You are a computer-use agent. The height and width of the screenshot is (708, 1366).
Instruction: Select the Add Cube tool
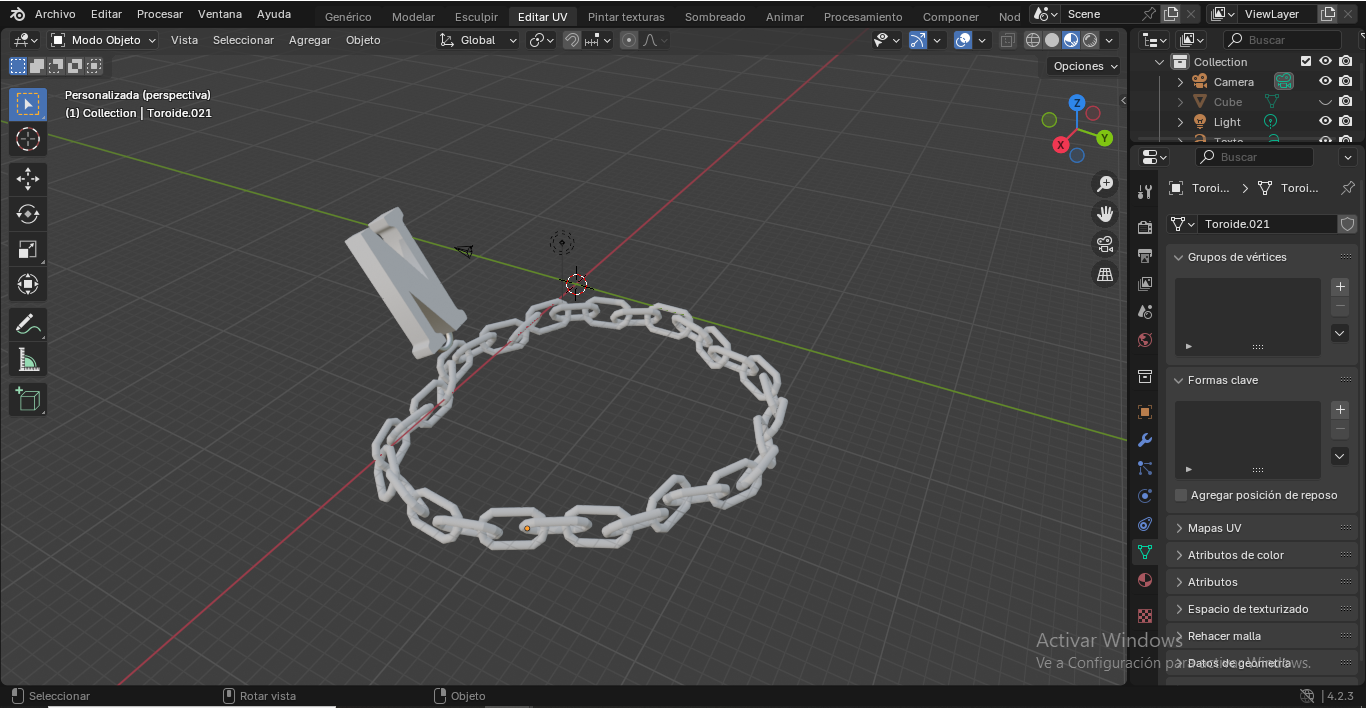28,400
